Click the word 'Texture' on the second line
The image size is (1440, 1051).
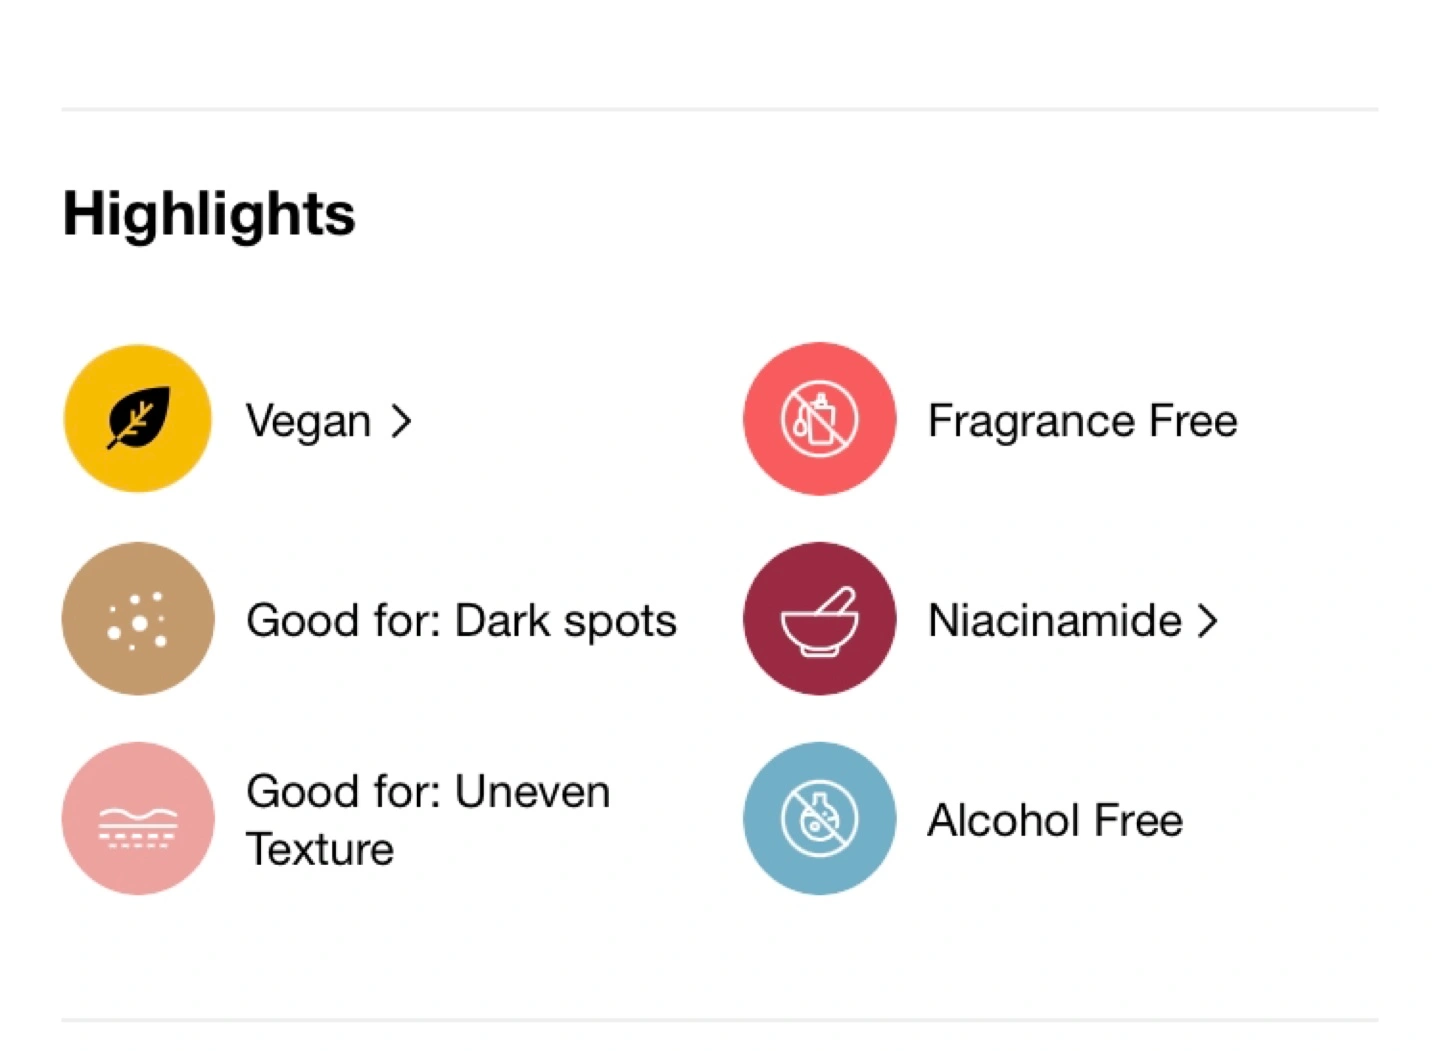click(320, 850)
